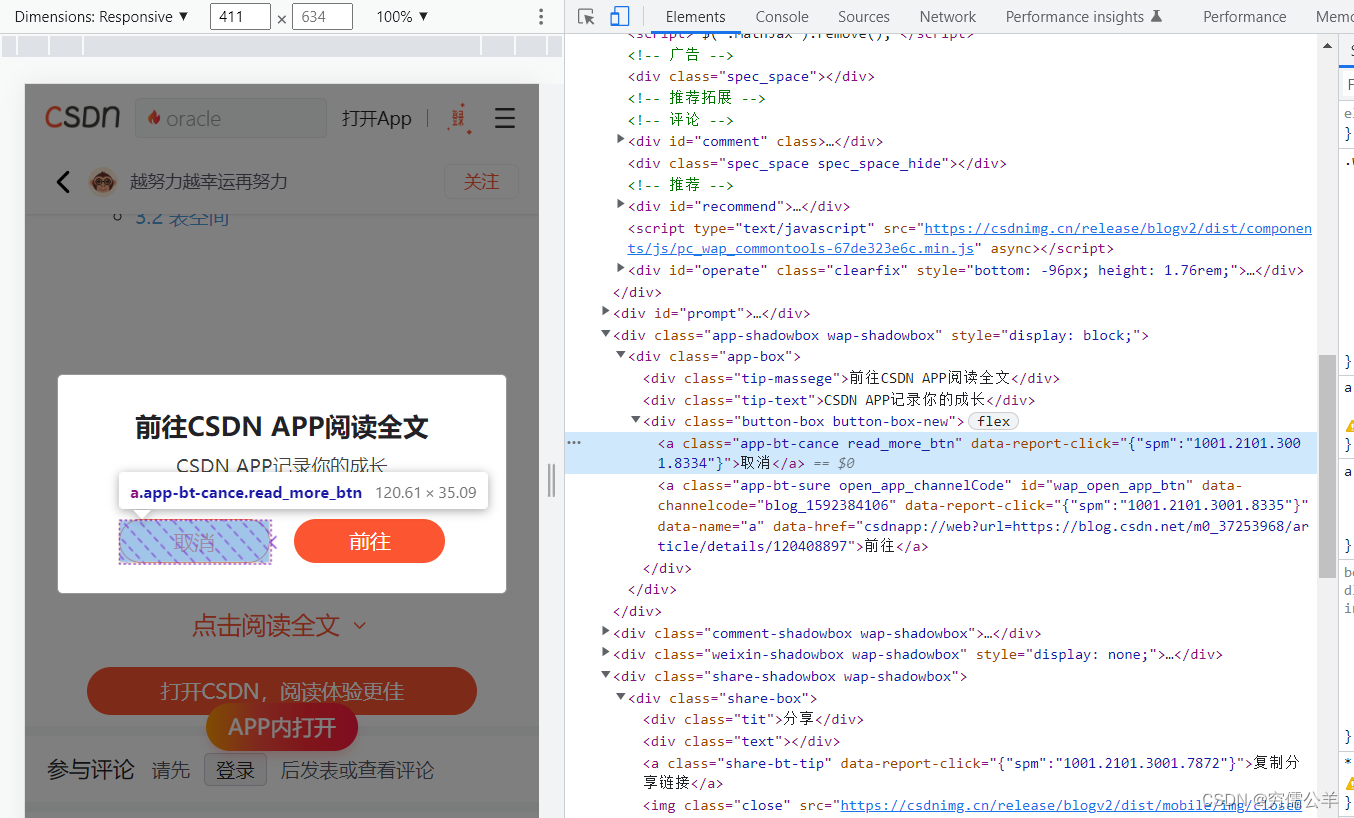
Task: Open the hamburger menu on the page
Action: [505, 118]
